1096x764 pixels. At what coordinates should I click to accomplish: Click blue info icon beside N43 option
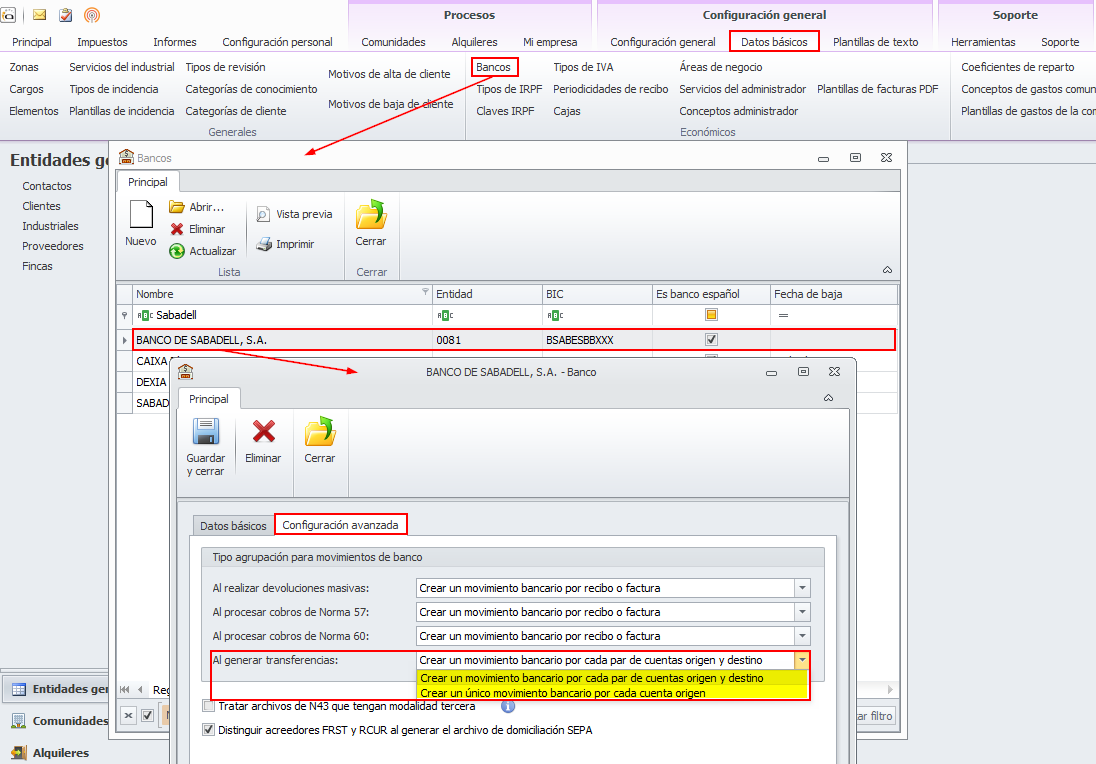tap(508, 707)
